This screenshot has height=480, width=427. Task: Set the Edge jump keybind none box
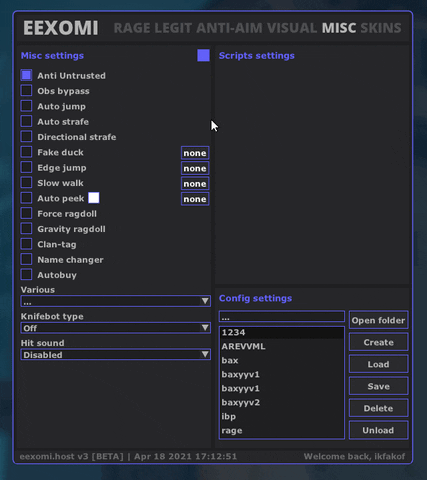point(195,168)
